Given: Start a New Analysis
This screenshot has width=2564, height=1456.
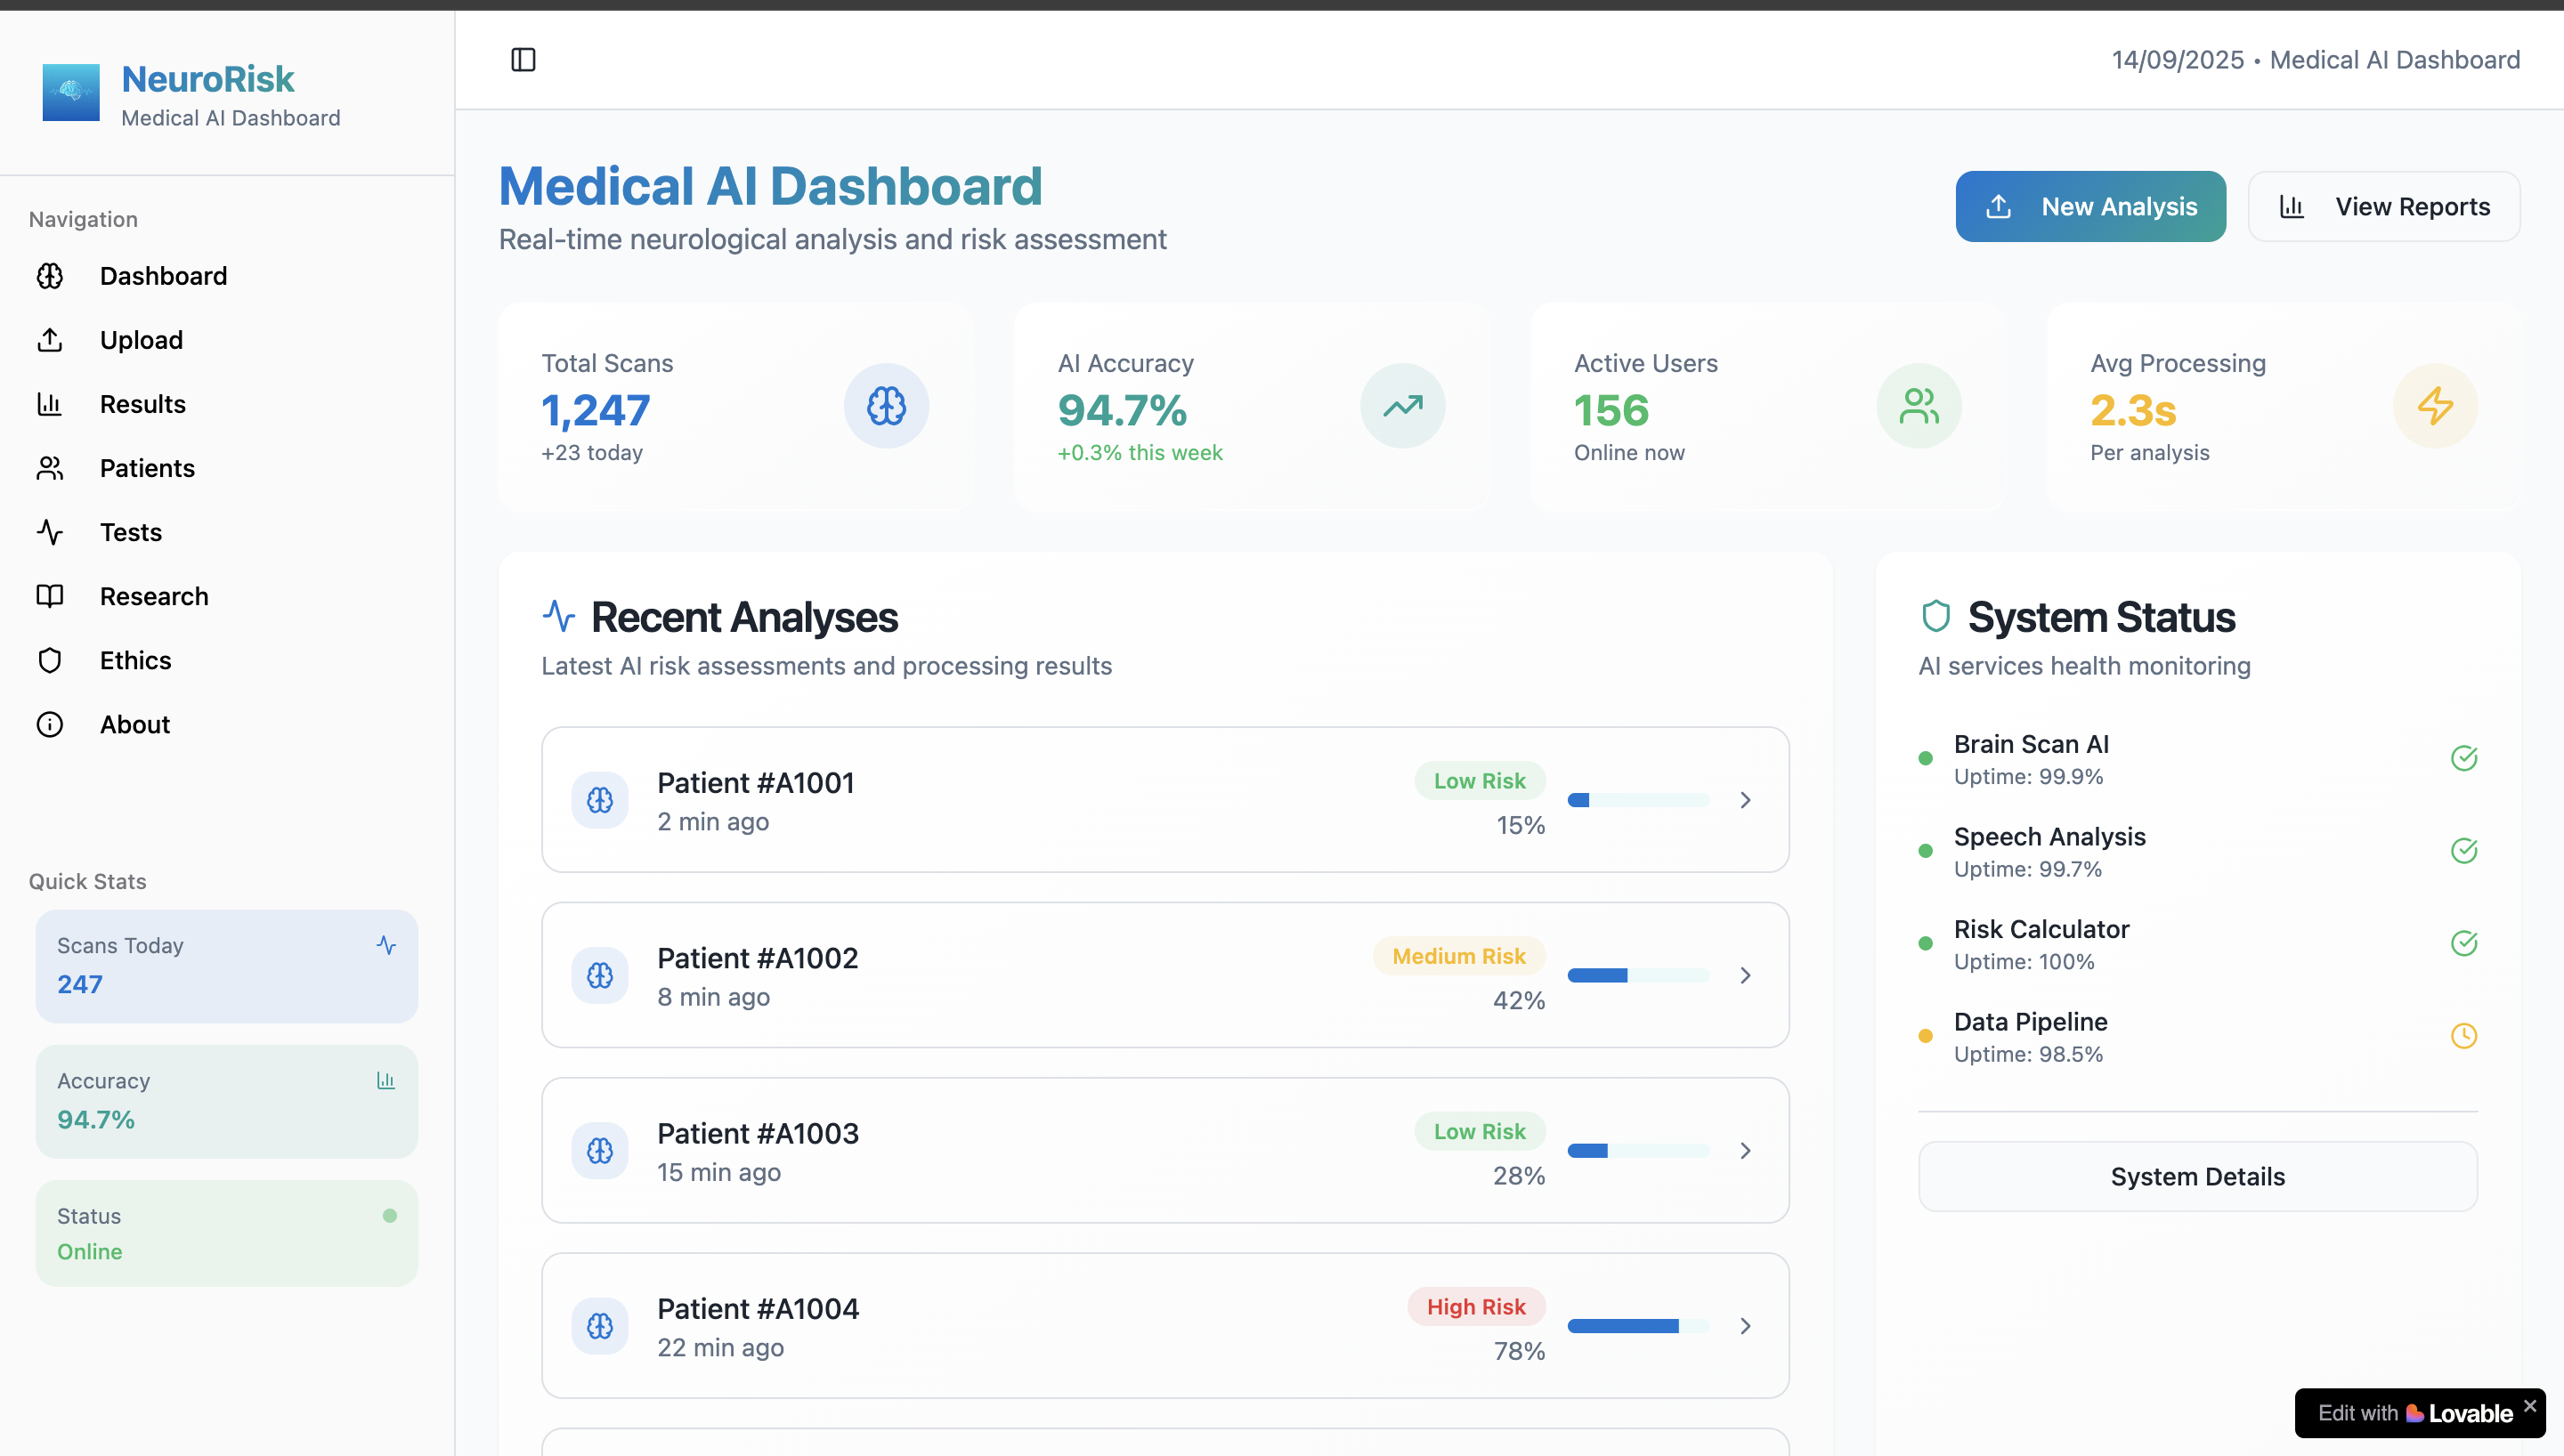Looking at the screenshot, I should (2090, 206).
